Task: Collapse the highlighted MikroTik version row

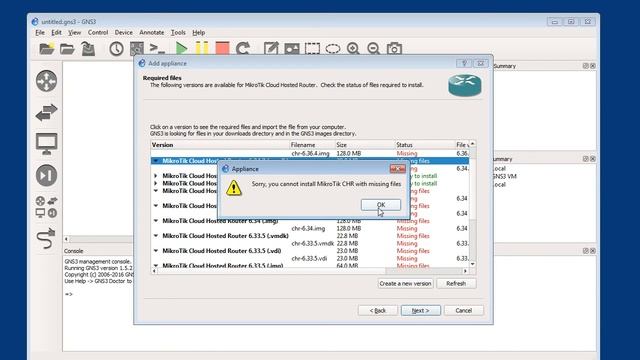Action: (156, 161)
